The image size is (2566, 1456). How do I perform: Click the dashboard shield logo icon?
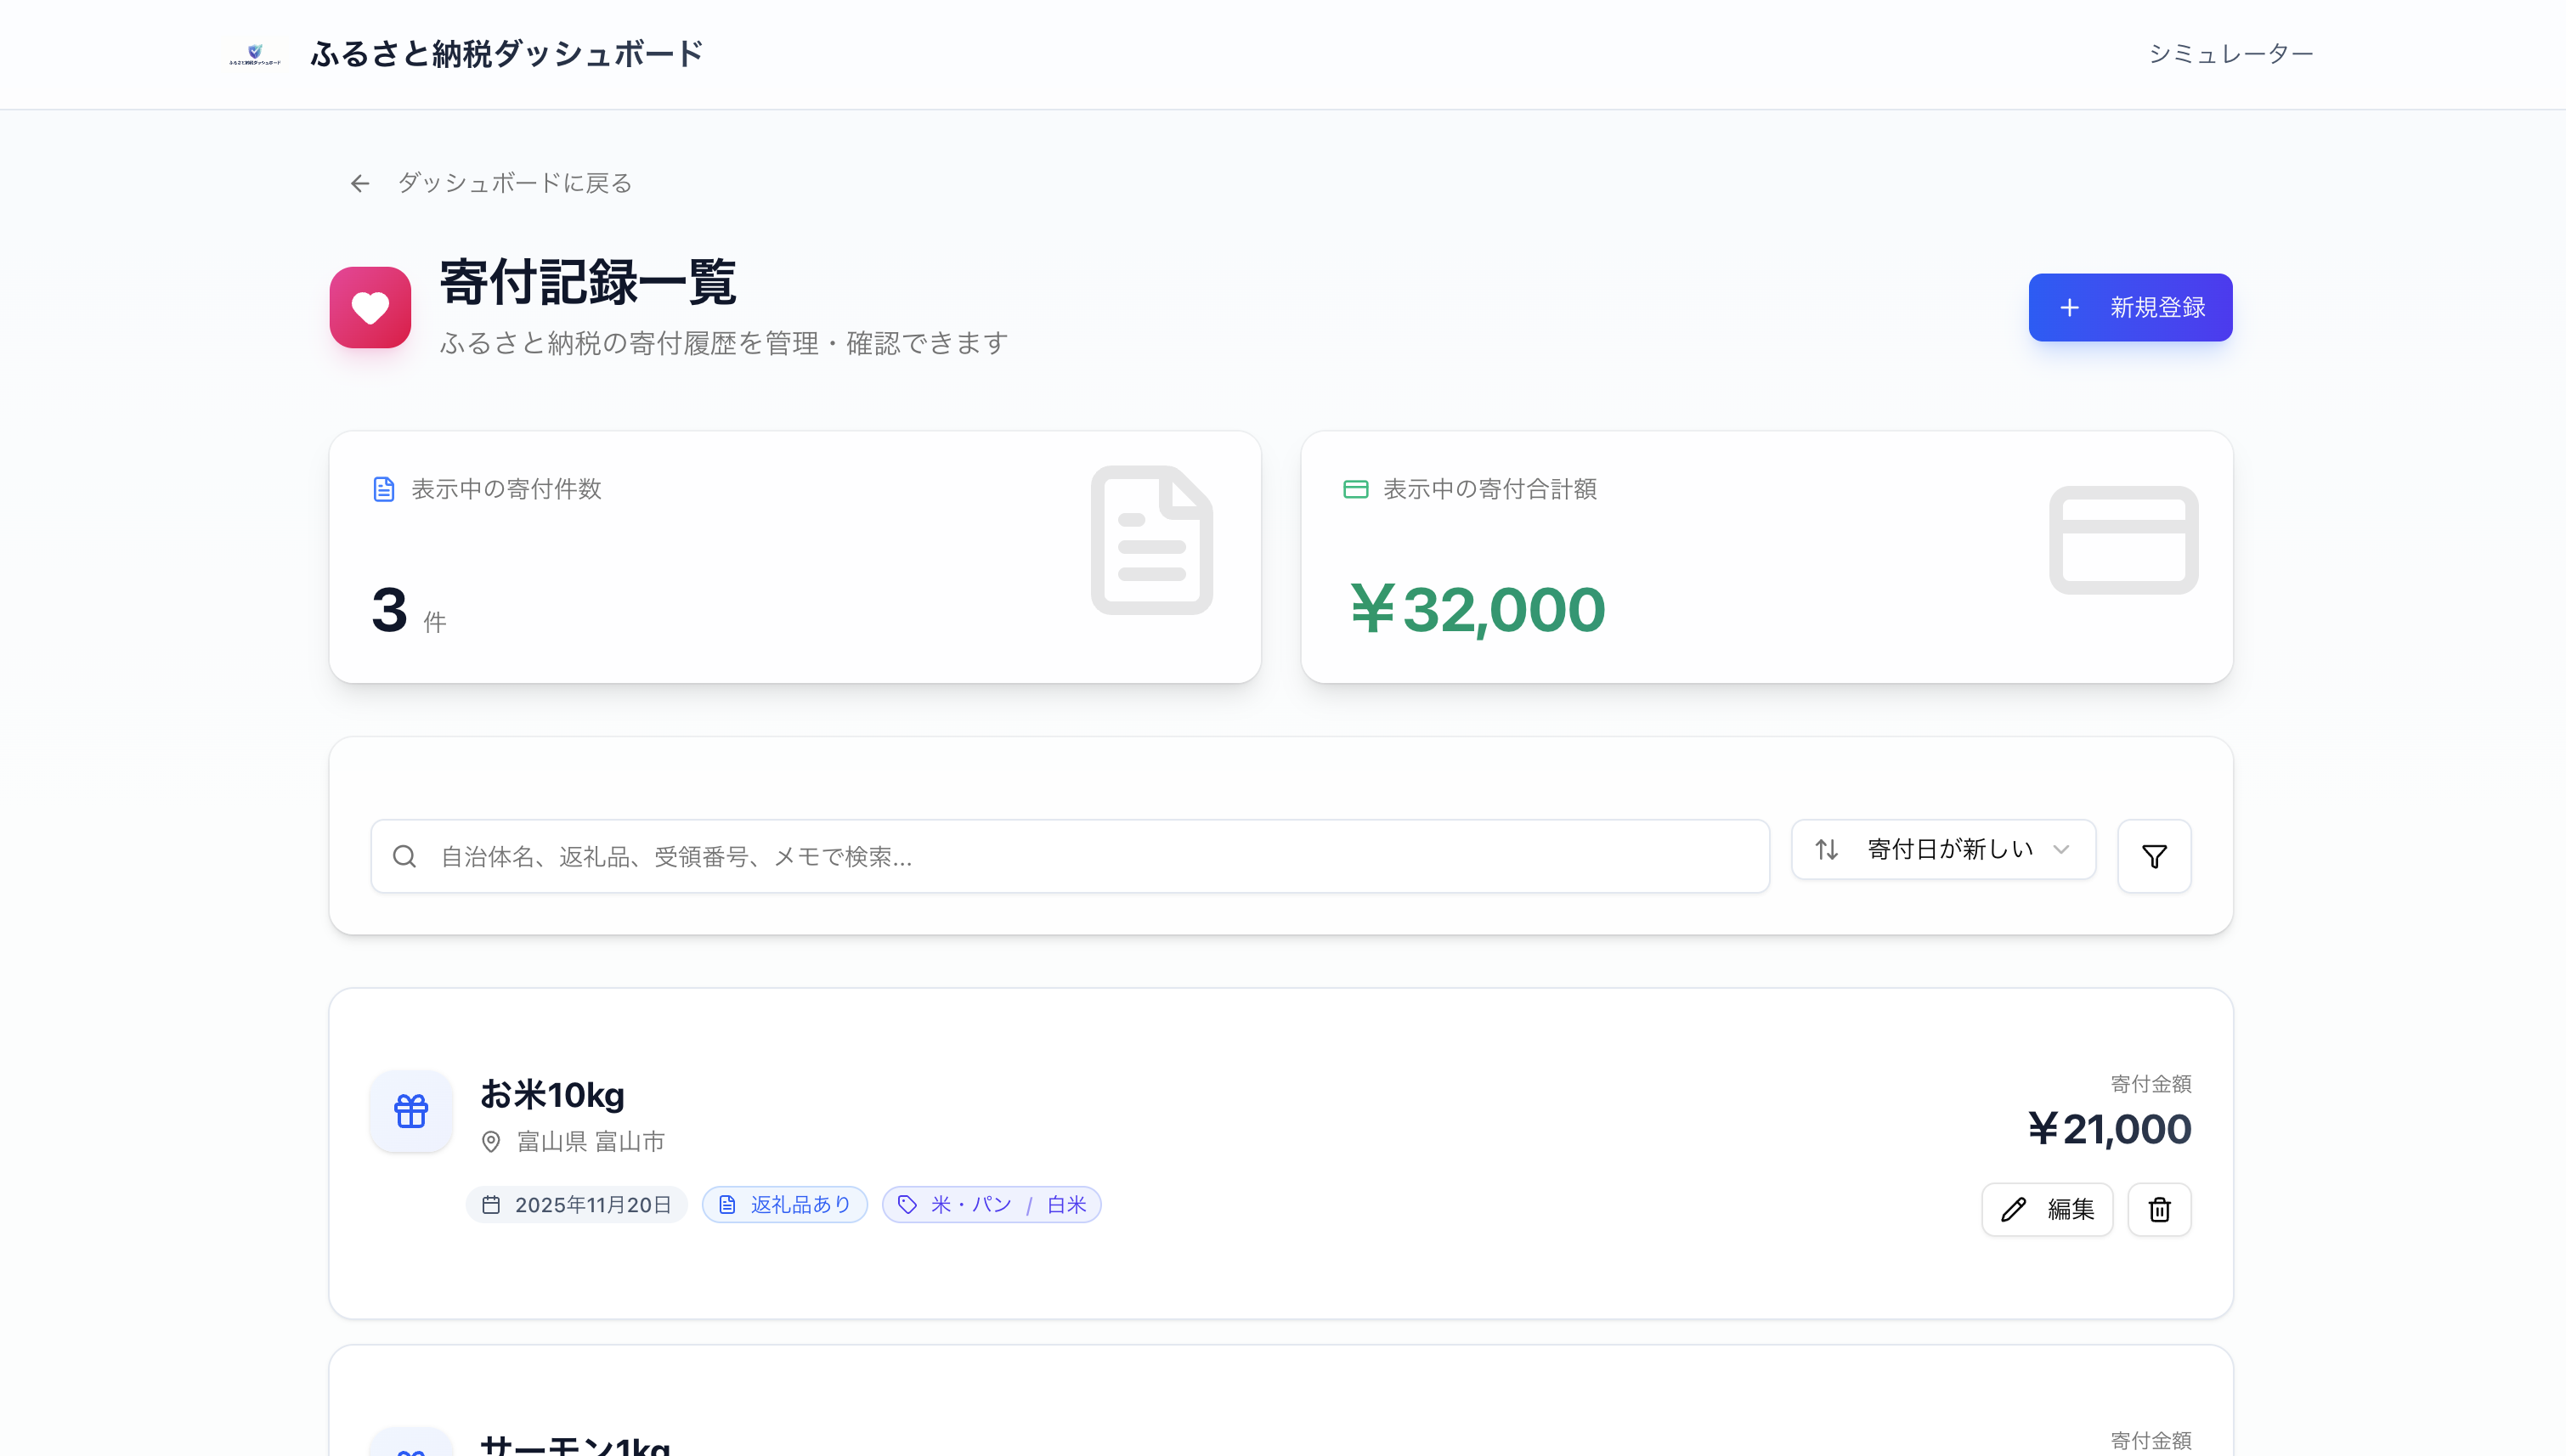pos(254,53)
